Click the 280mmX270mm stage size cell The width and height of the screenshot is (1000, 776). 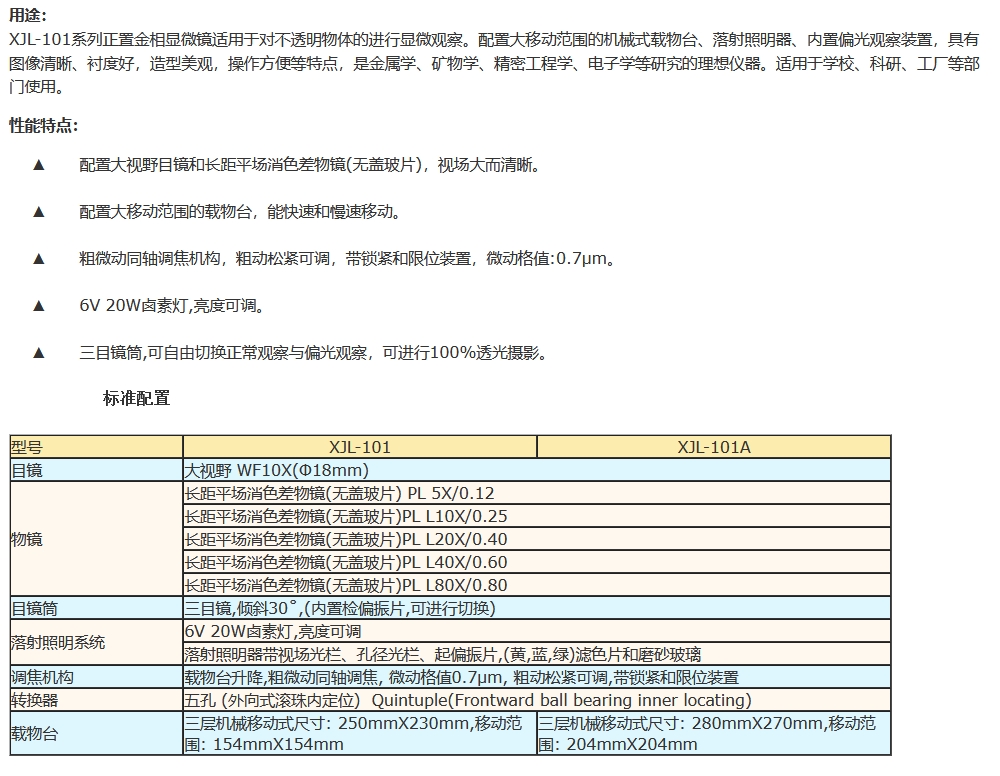(714, 733)
